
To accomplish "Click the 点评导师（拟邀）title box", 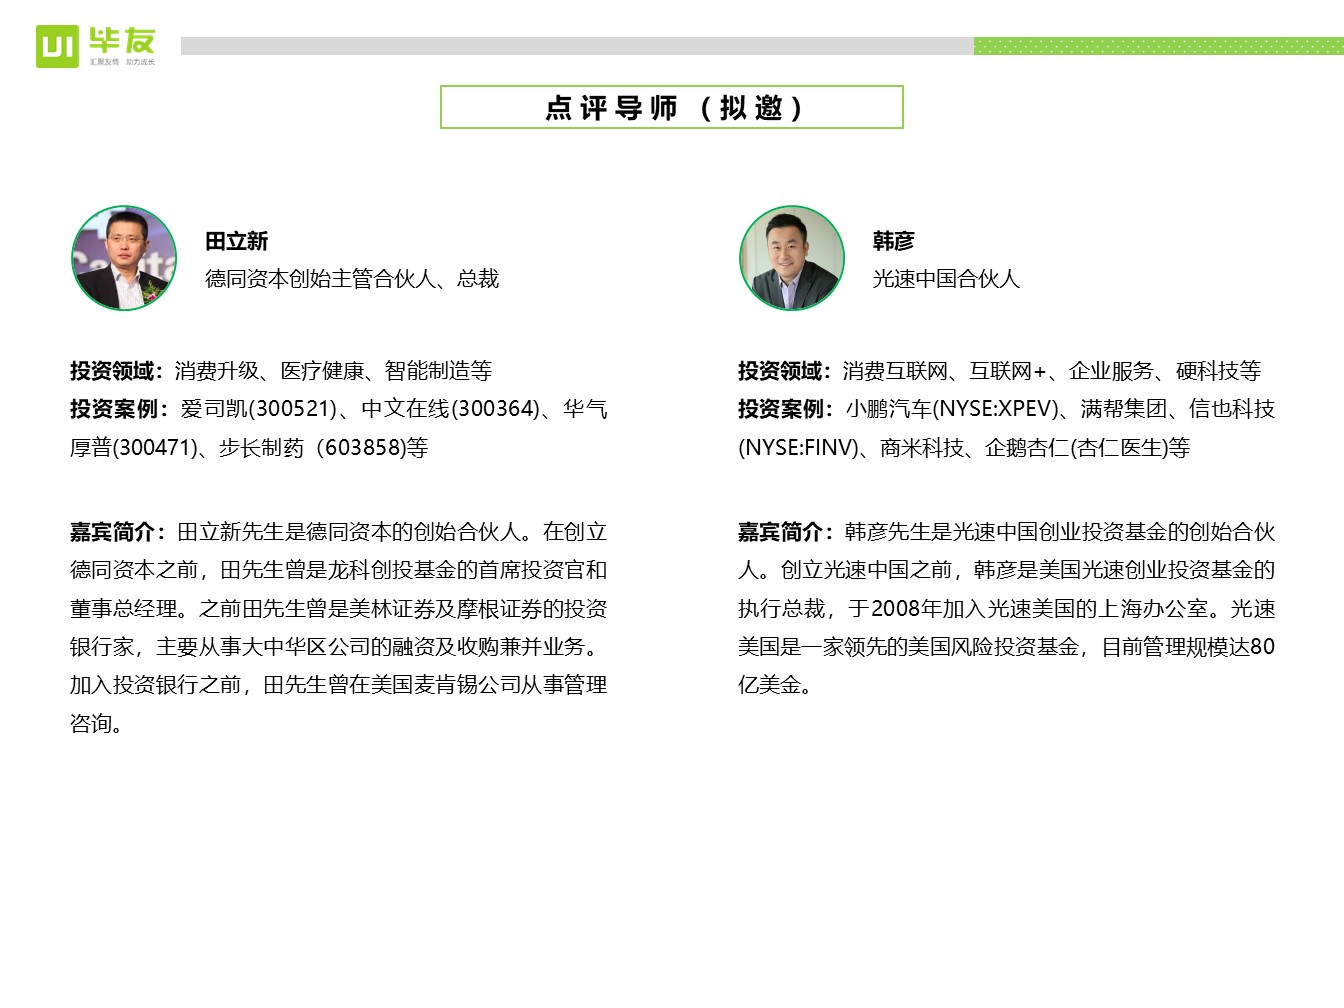I will [x=672, y=107].
